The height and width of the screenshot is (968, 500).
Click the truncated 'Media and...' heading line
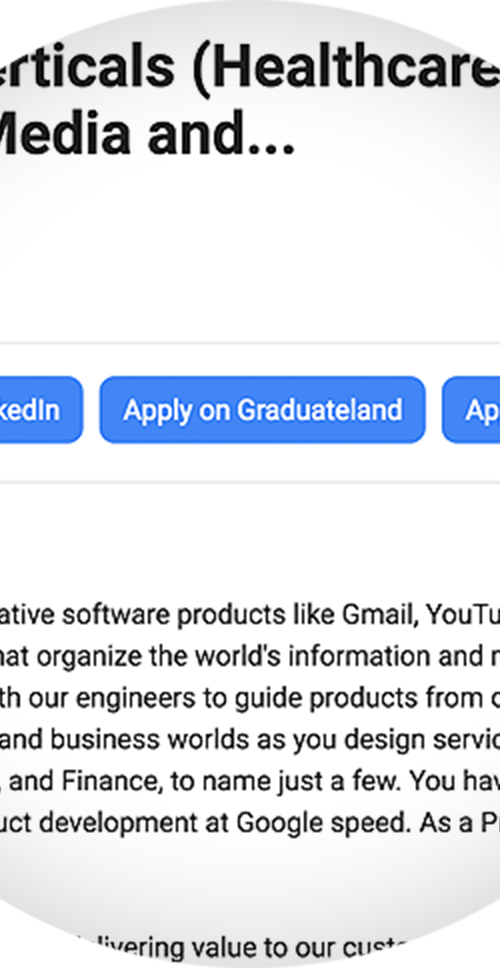pos(147,134)
